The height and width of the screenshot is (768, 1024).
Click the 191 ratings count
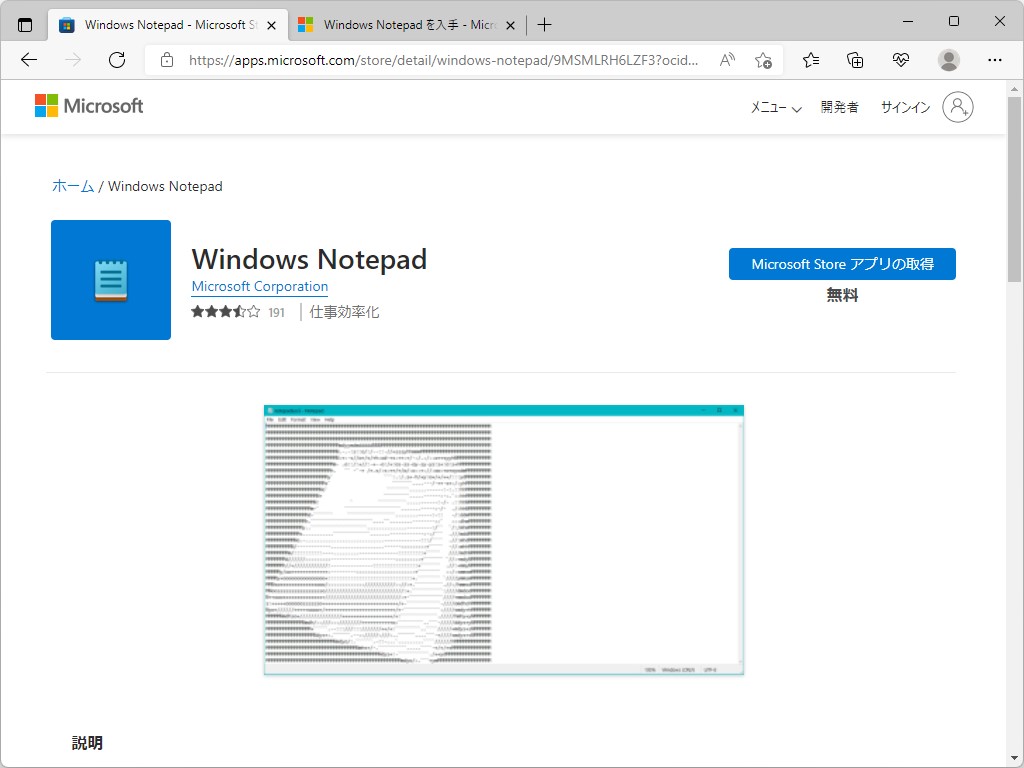point(276,313)
